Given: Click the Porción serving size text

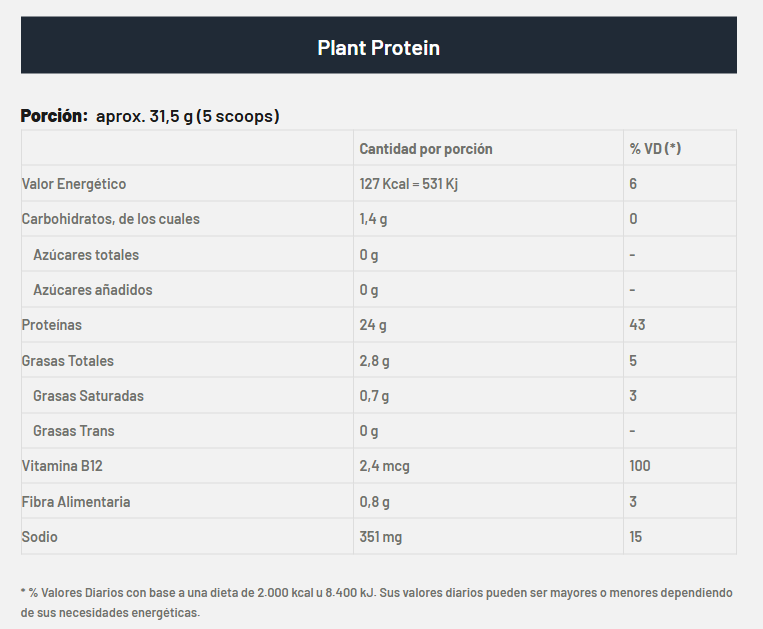Looking at the screenshot, I should tap(150, 116).
